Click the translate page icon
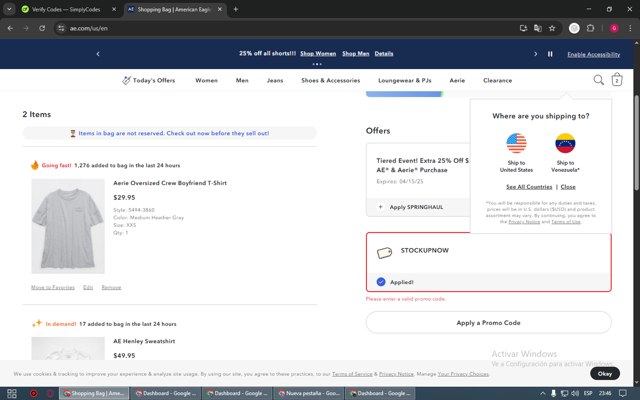The height and width of the screenshot is (400, 640). [538, 28]
